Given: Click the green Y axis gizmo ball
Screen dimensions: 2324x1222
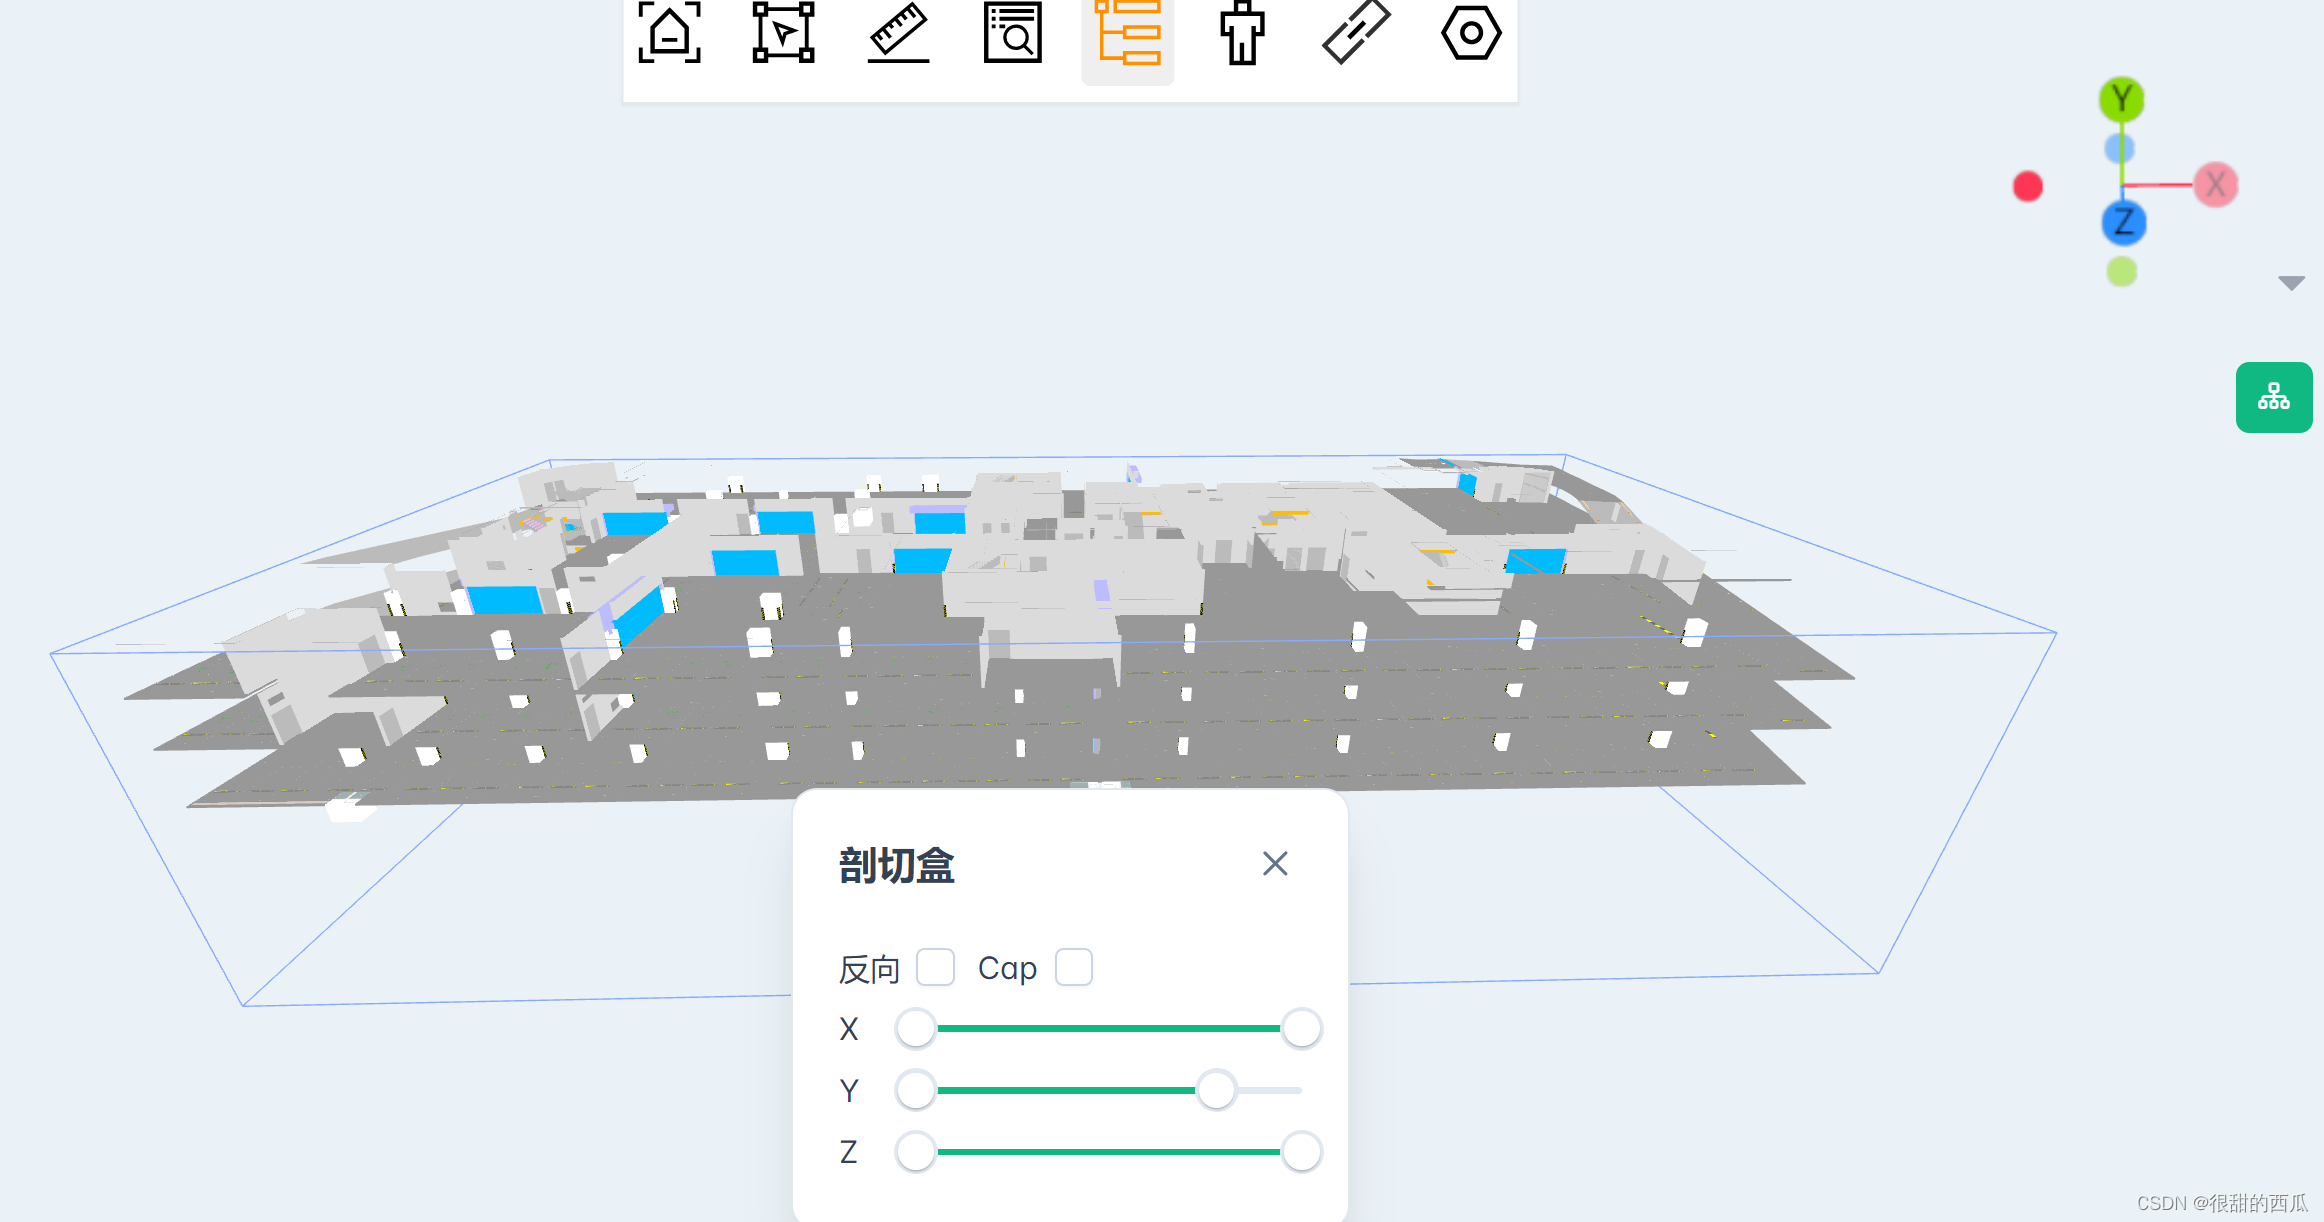Looking at the screenshot, I should tap(2121, 99).
